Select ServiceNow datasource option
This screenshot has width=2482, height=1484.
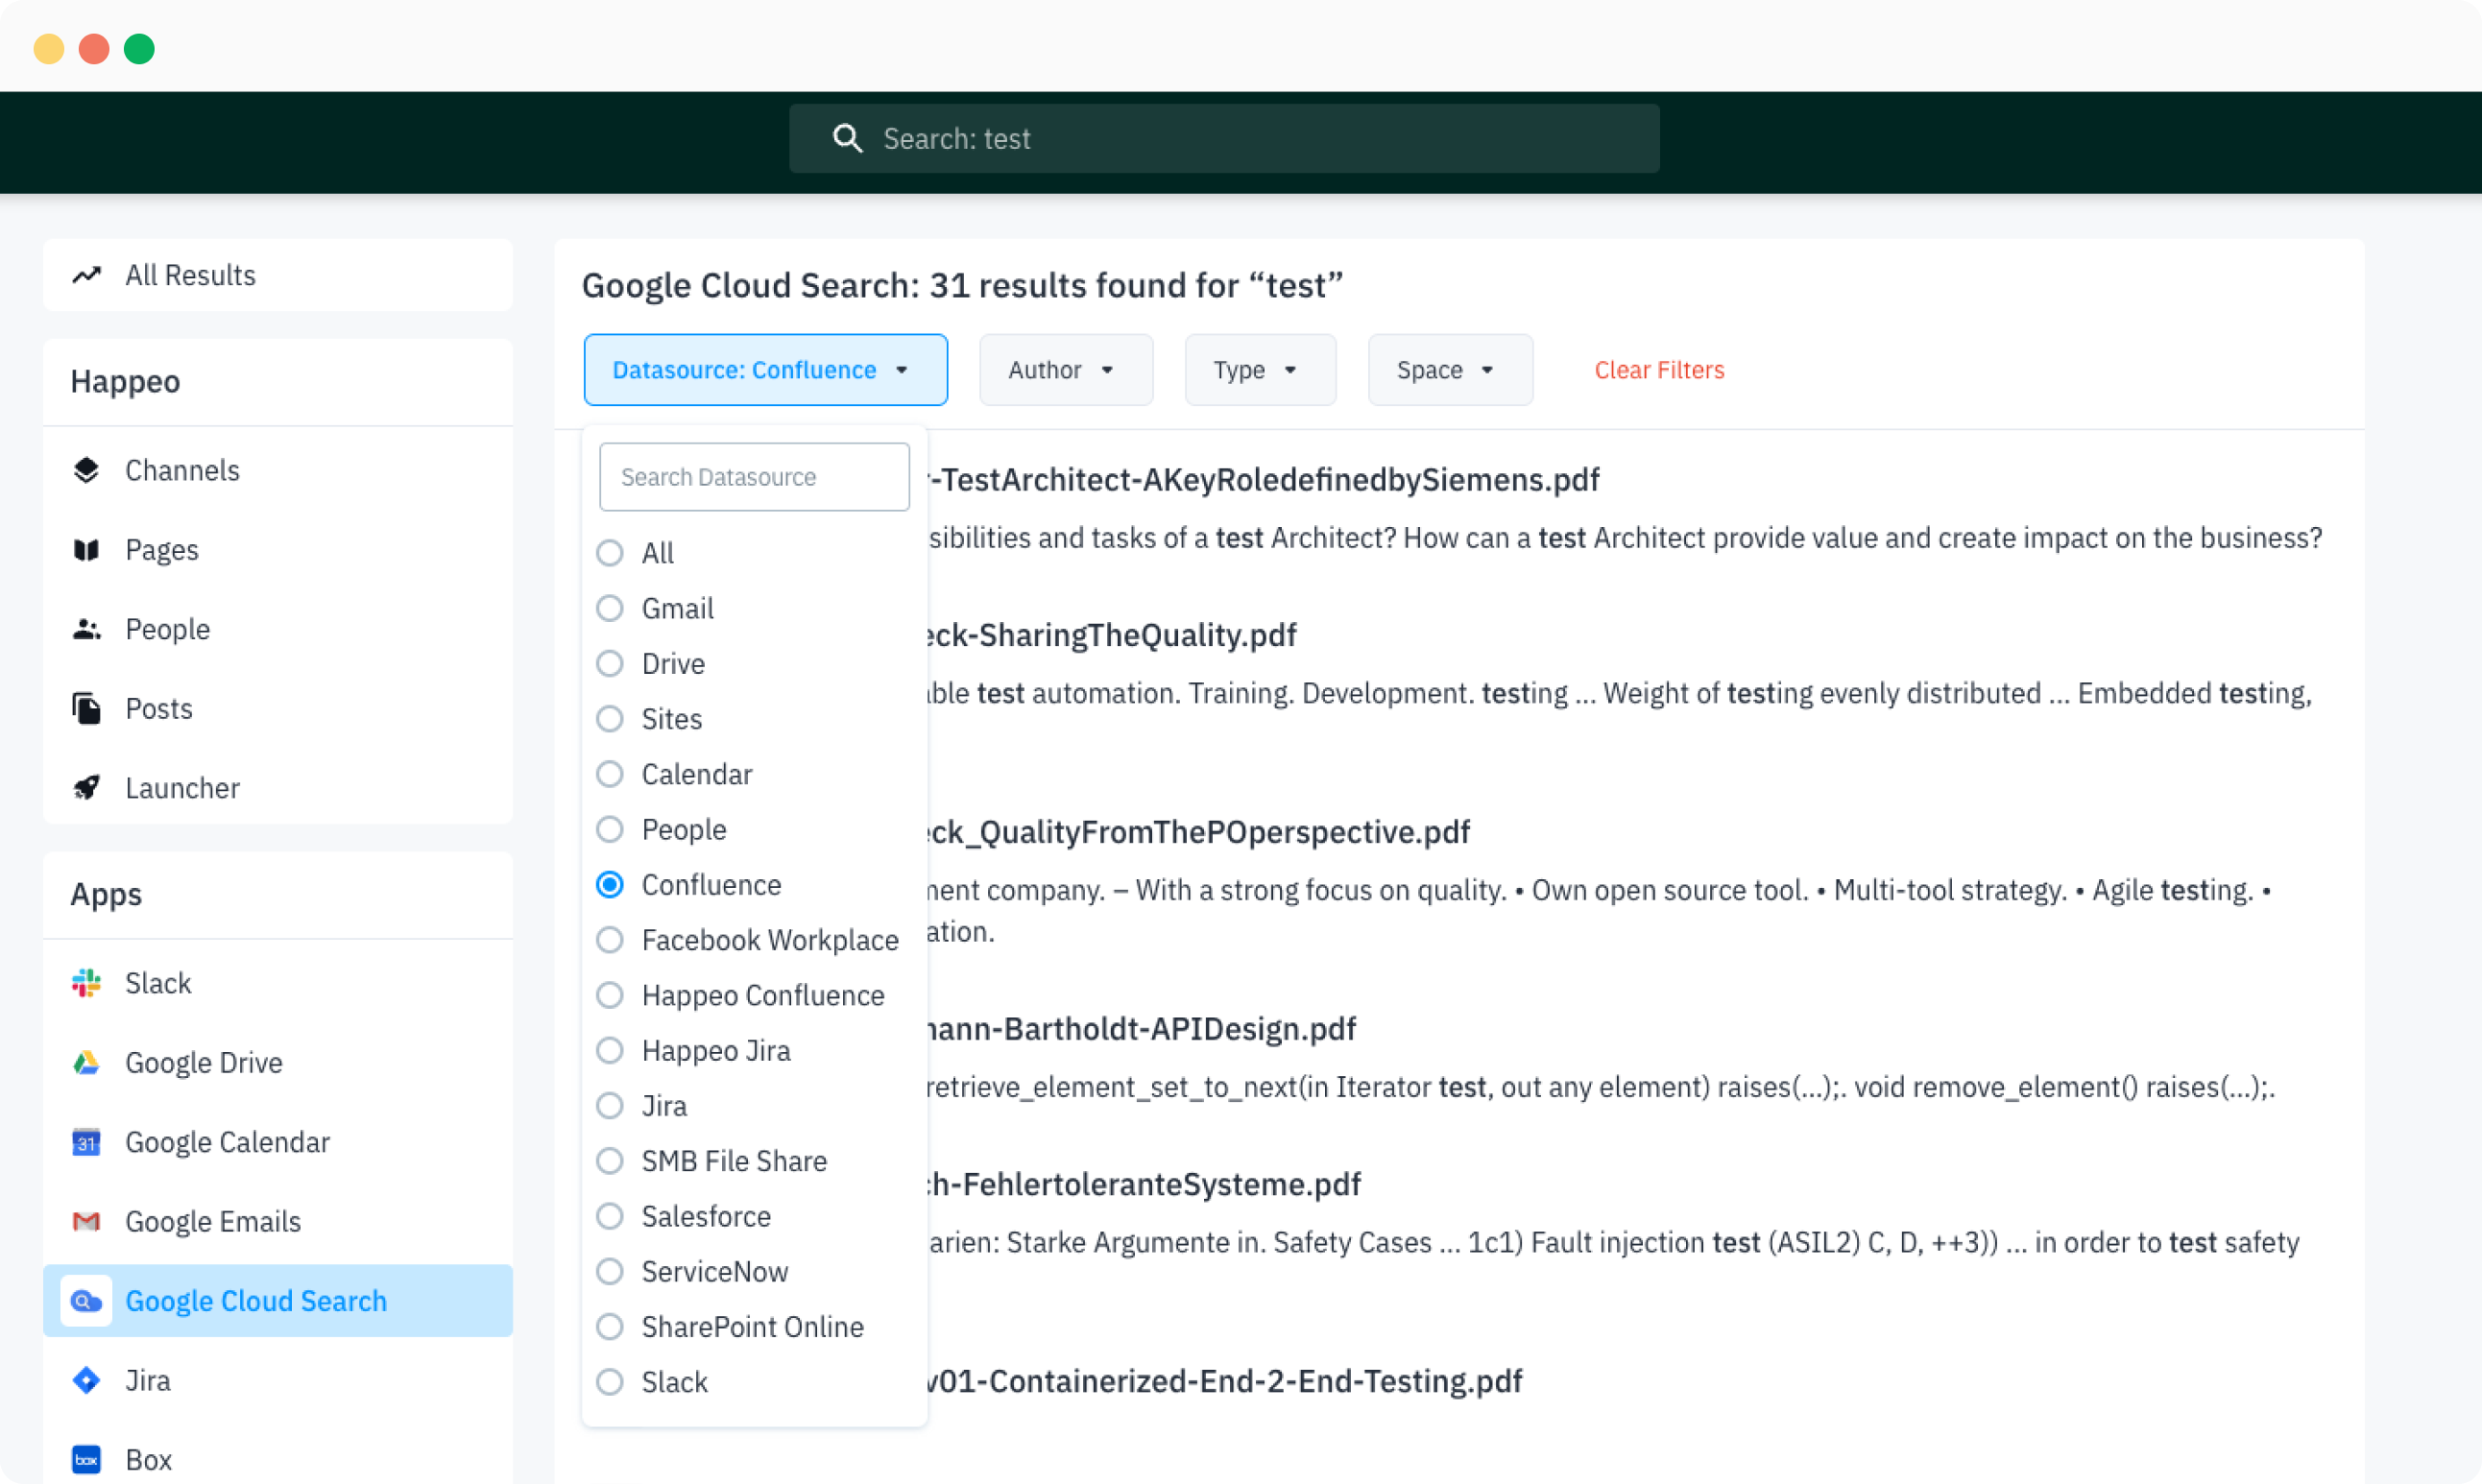point(610,1271)
